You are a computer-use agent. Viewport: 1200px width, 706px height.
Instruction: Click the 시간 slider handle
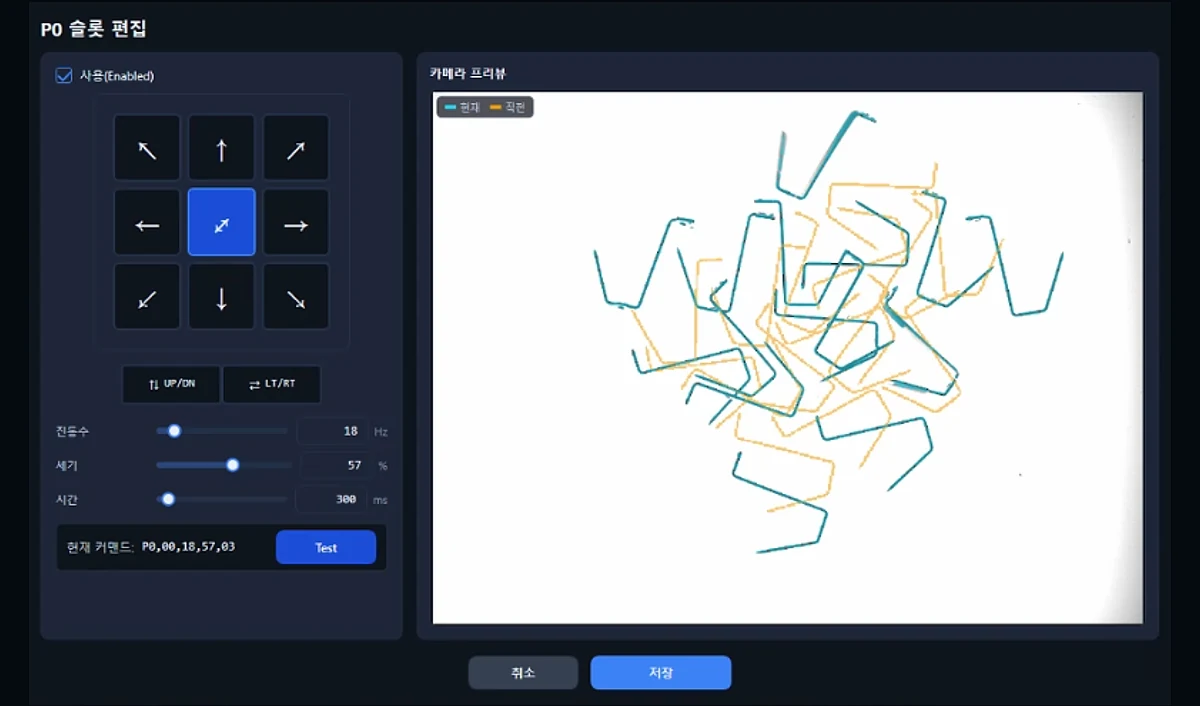pos(168,499)
